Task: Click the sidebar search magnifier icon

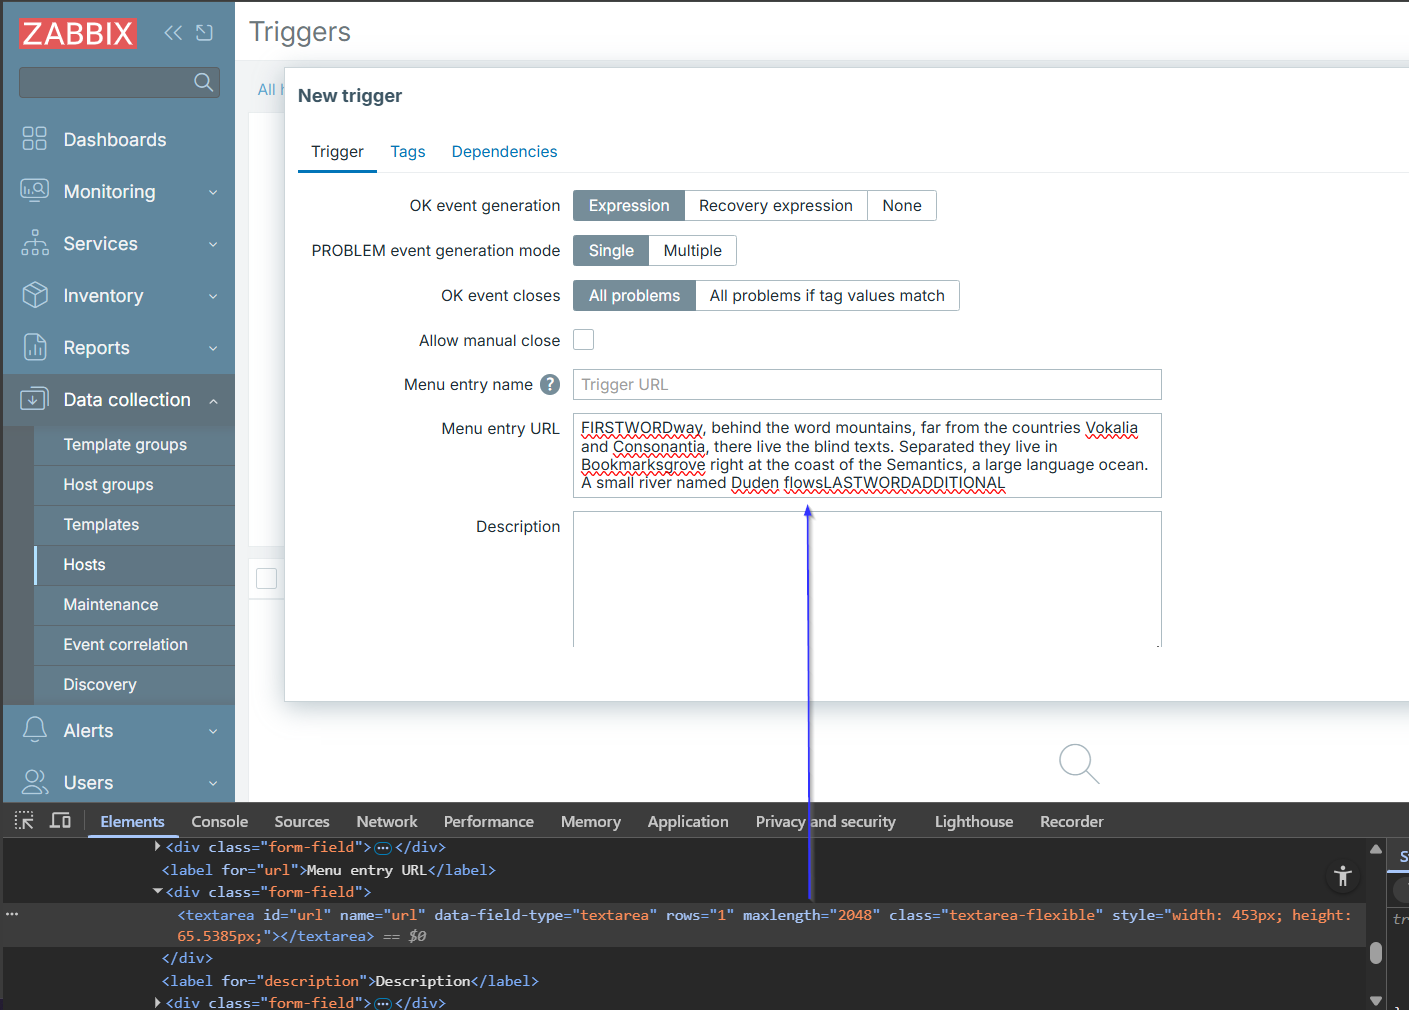Action: 203,82
